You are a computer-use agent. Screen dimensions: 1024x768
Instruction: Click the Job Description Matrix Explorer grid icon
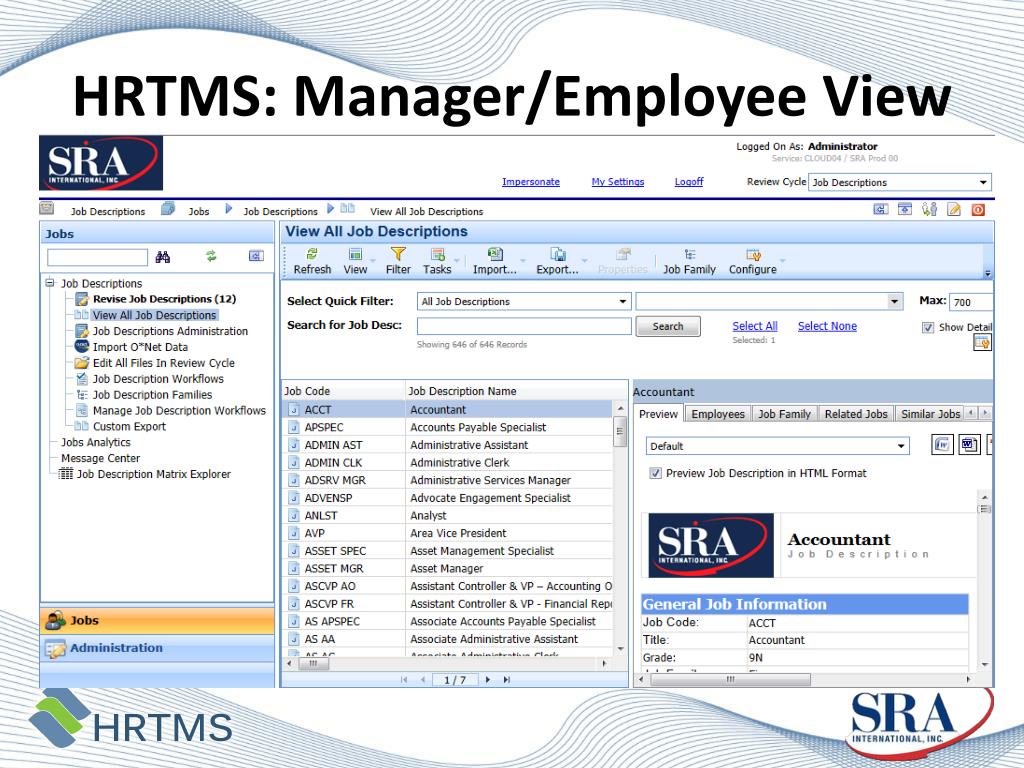coord(66,474)
